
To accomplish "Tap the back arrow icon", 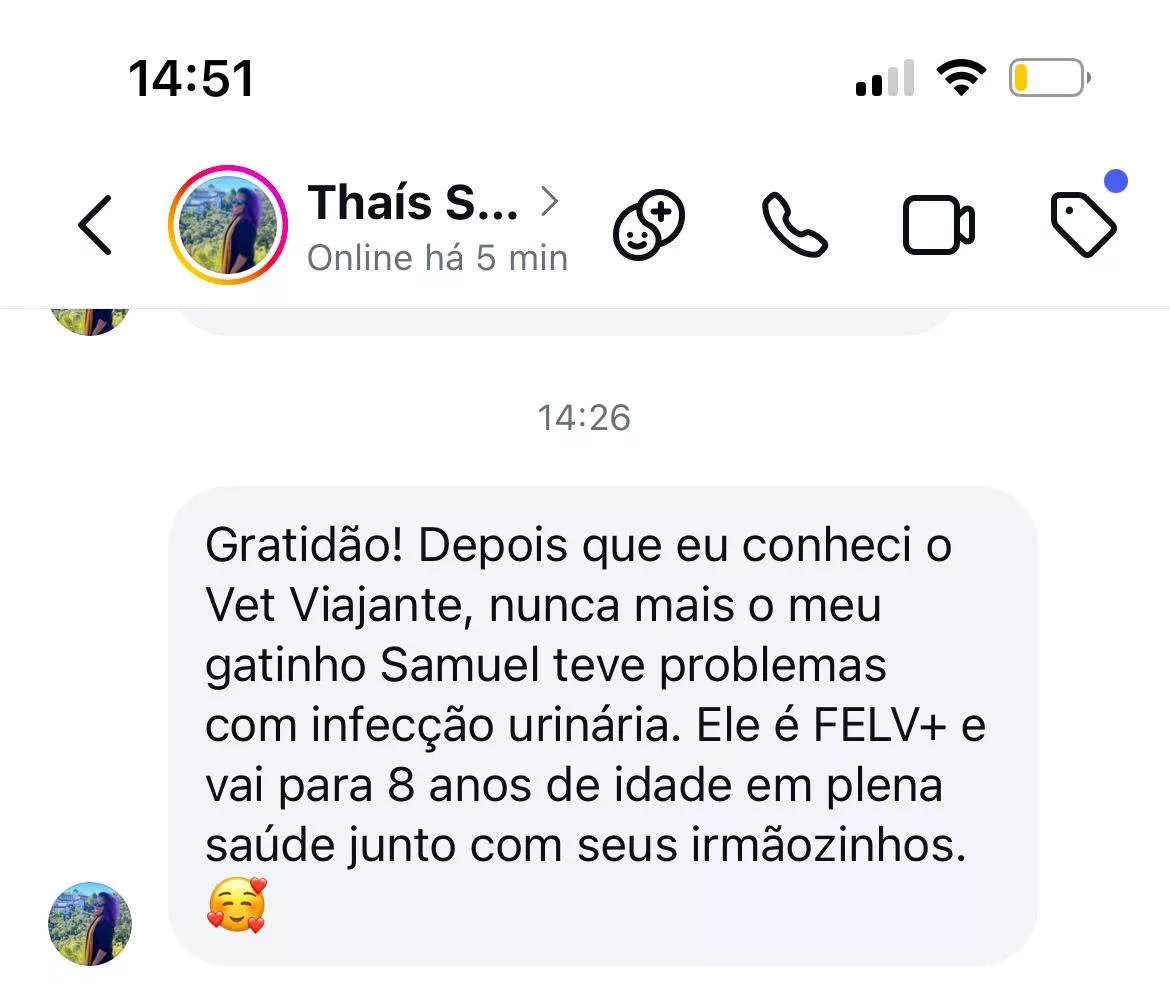I will point(96,225).
